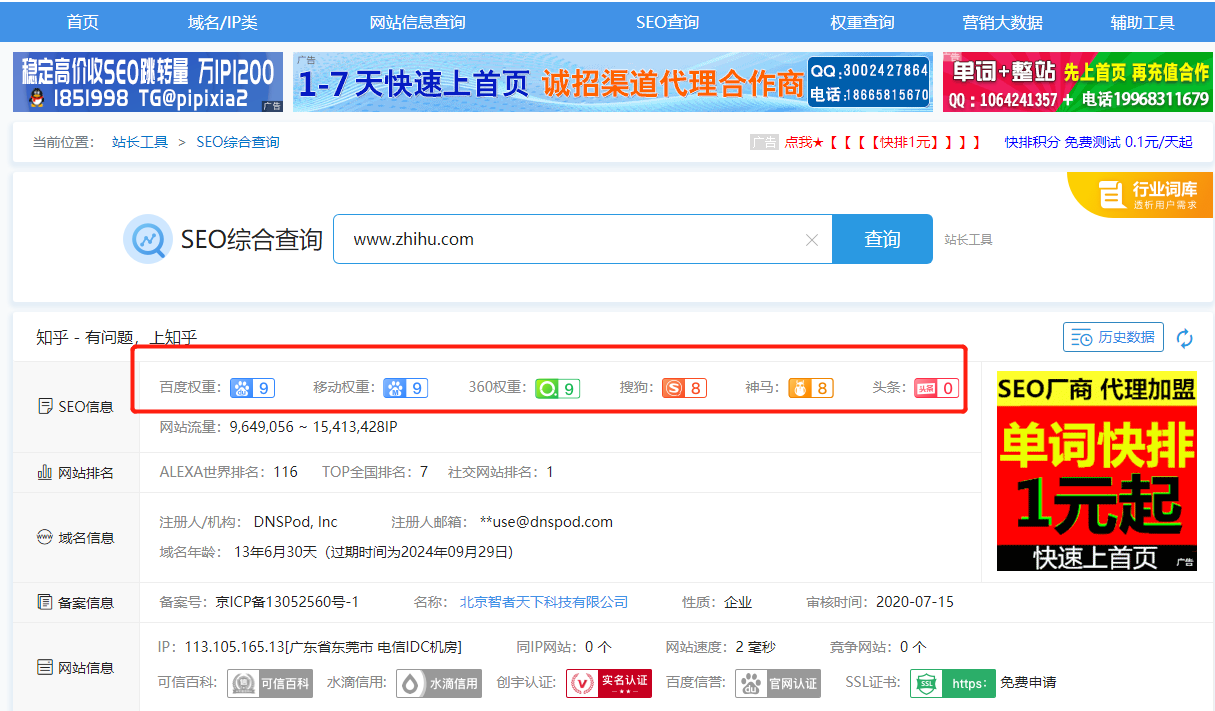This screenshot has width=1215, height=711.
Task: Click the 审核时间 date 2020-07-15
Action: (915, 602)
